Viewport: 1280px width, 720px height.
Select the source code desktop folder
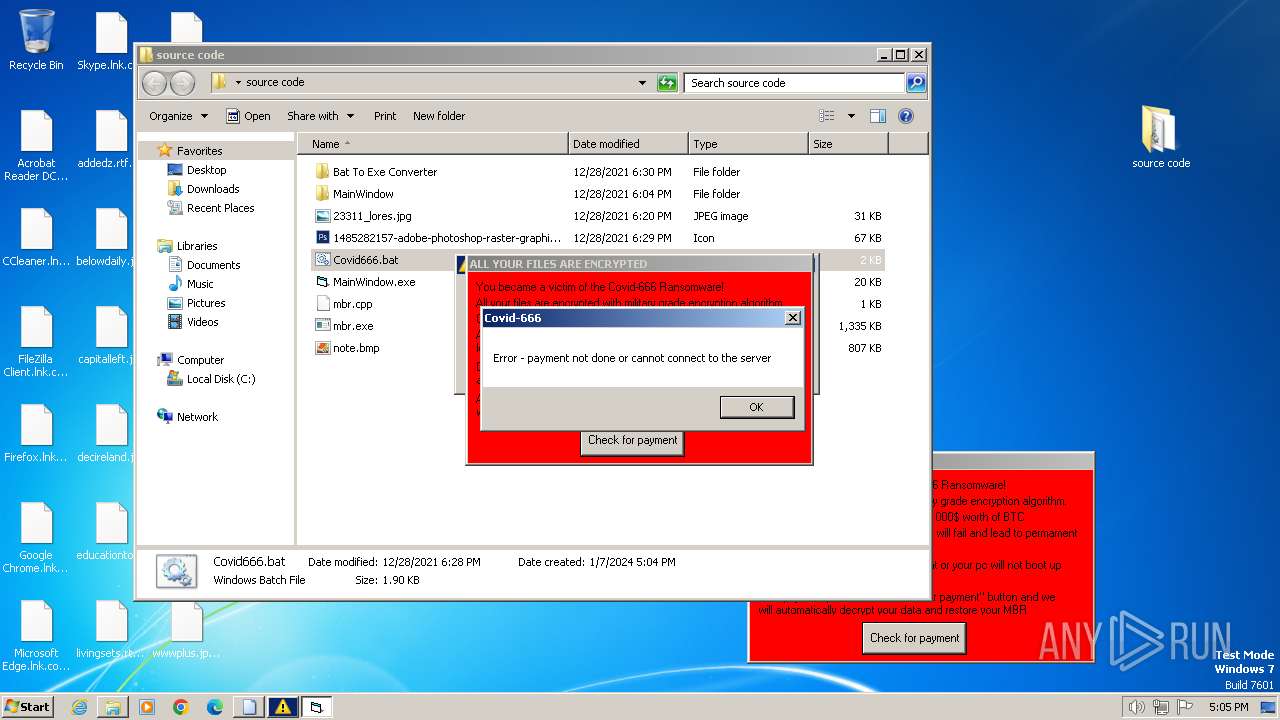click(x=1161, y=137)
